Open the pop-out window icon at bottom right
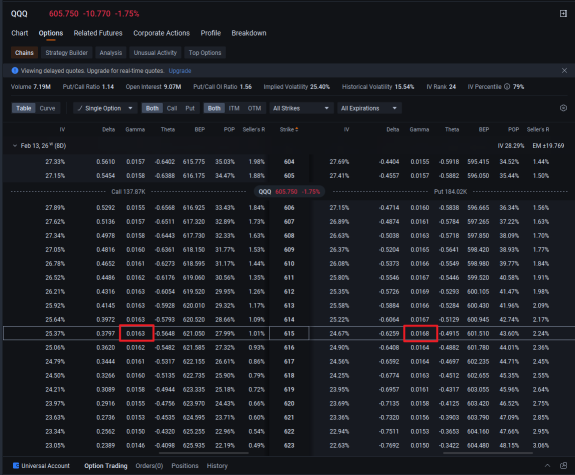575x475 pixels. pos(564,465)
